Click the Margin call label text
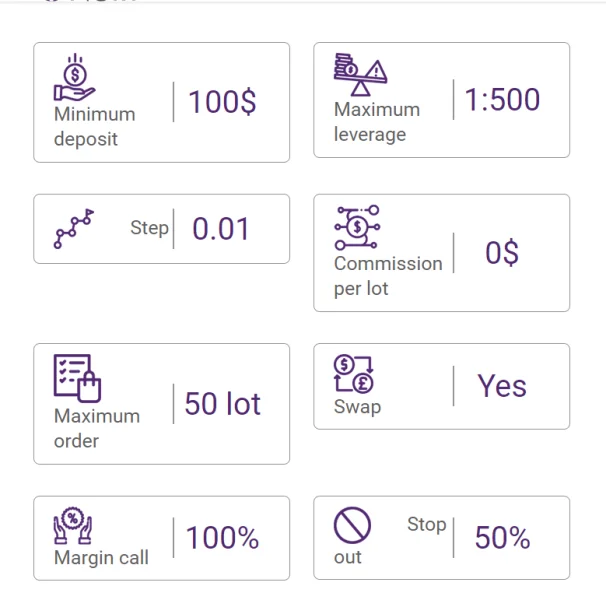The width and height of the screenshot is (606, 600). pos(101,558)
